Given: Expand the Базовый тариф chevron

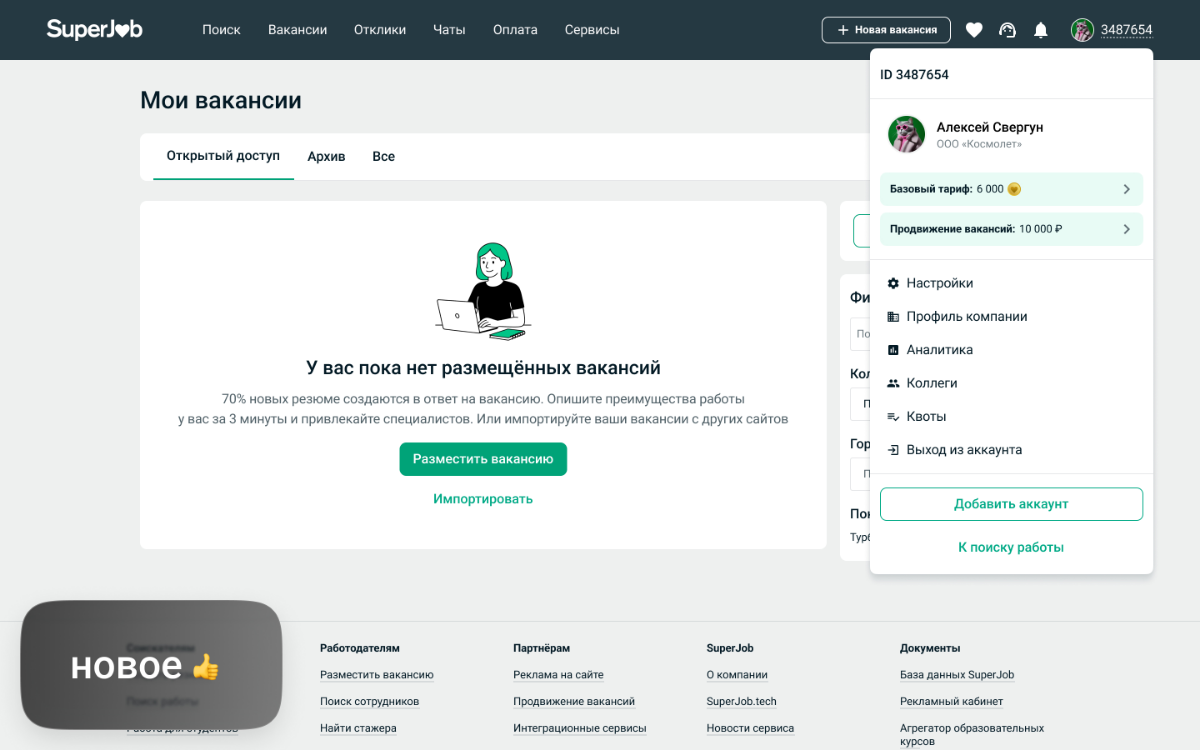Looking at the screenshot, I should point(1126,189).
